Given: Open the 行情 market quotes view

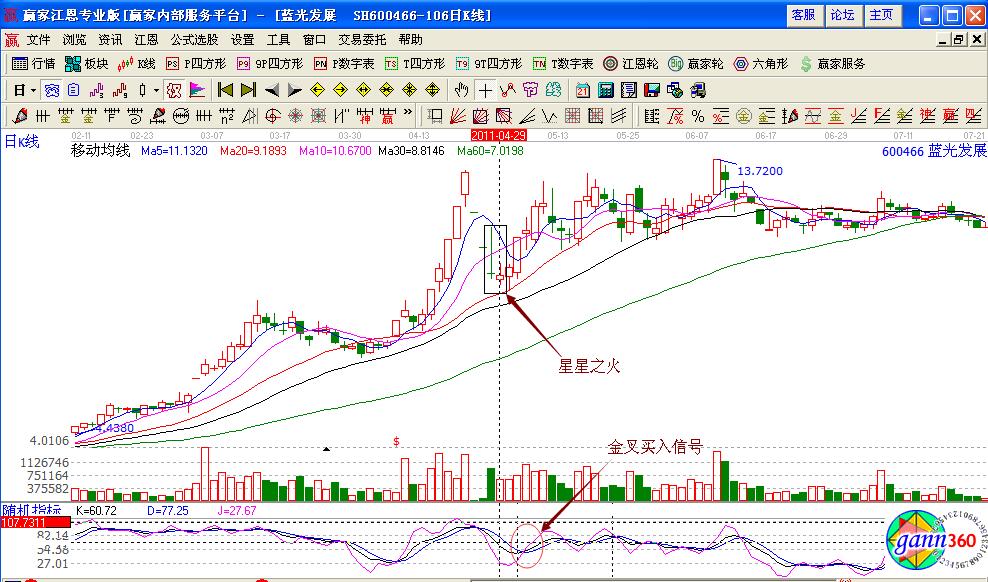Looking at the screenshot, I should point(34,63).
